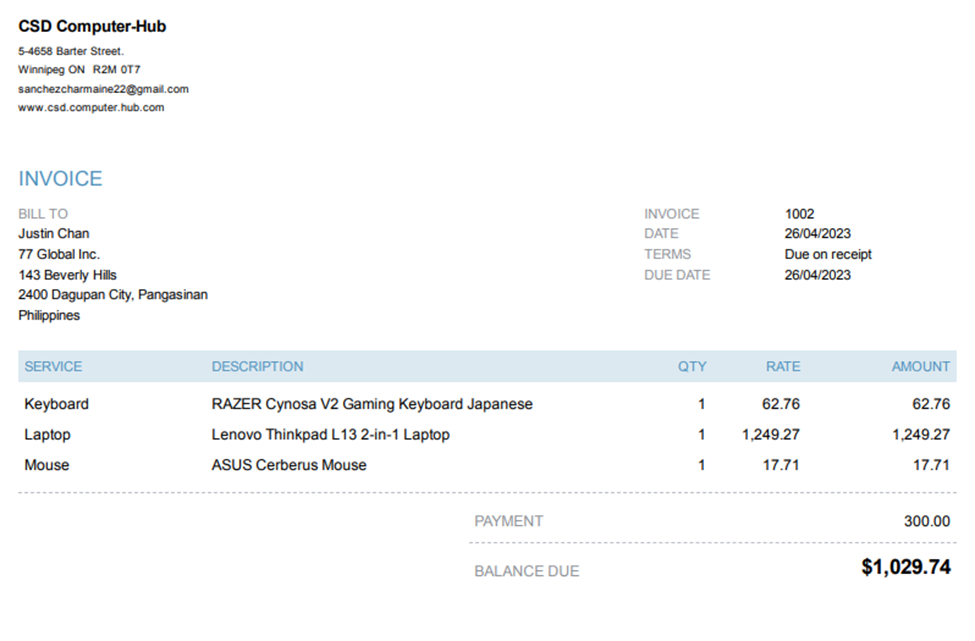Image resolution: width=975 pixels, height=641 pixels.
Task: Click the Due on receipt terms value
Action: [828, 254]
